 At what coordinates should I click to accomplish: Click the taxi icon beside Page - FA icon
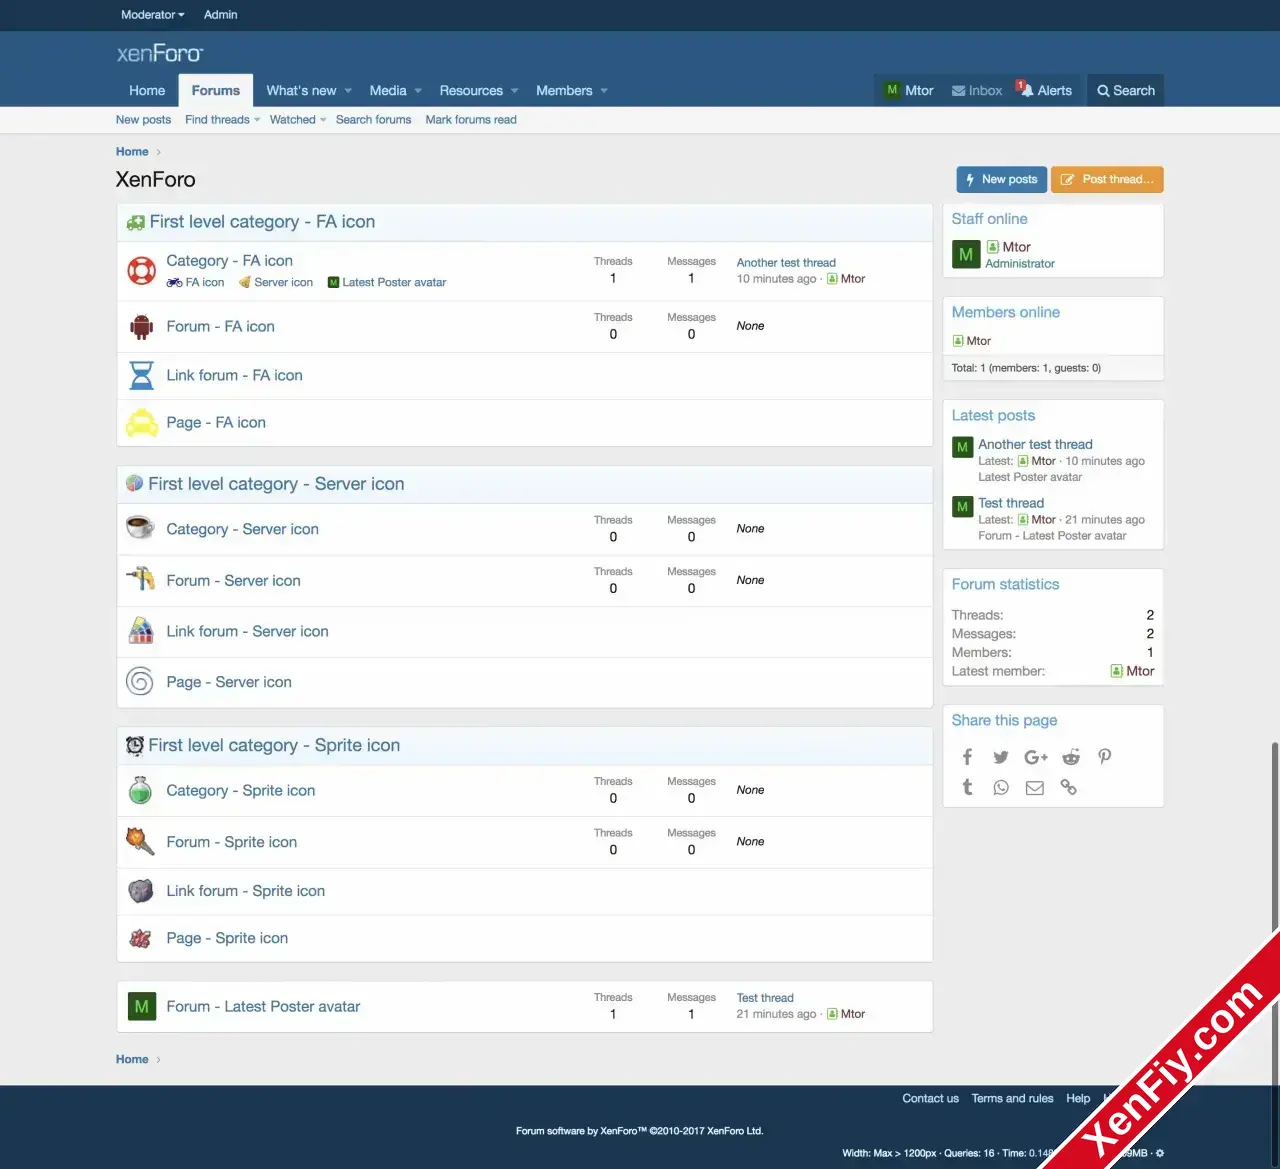click(x=141, y=423)
